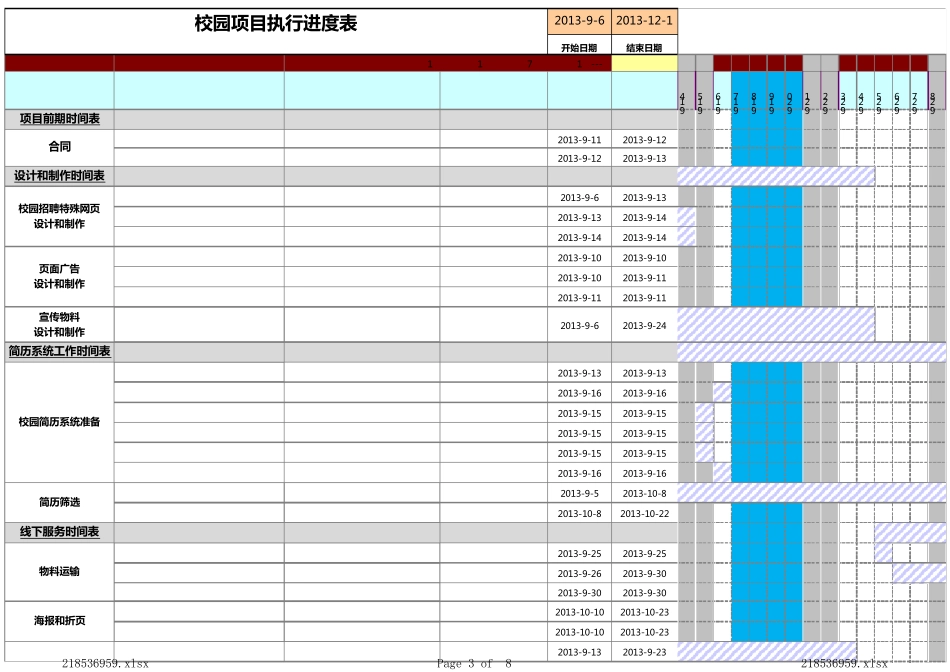Click start date 2013-9-25 in 物料运输 first row
This screenshot has height=672, width=950.
(579, 553)
